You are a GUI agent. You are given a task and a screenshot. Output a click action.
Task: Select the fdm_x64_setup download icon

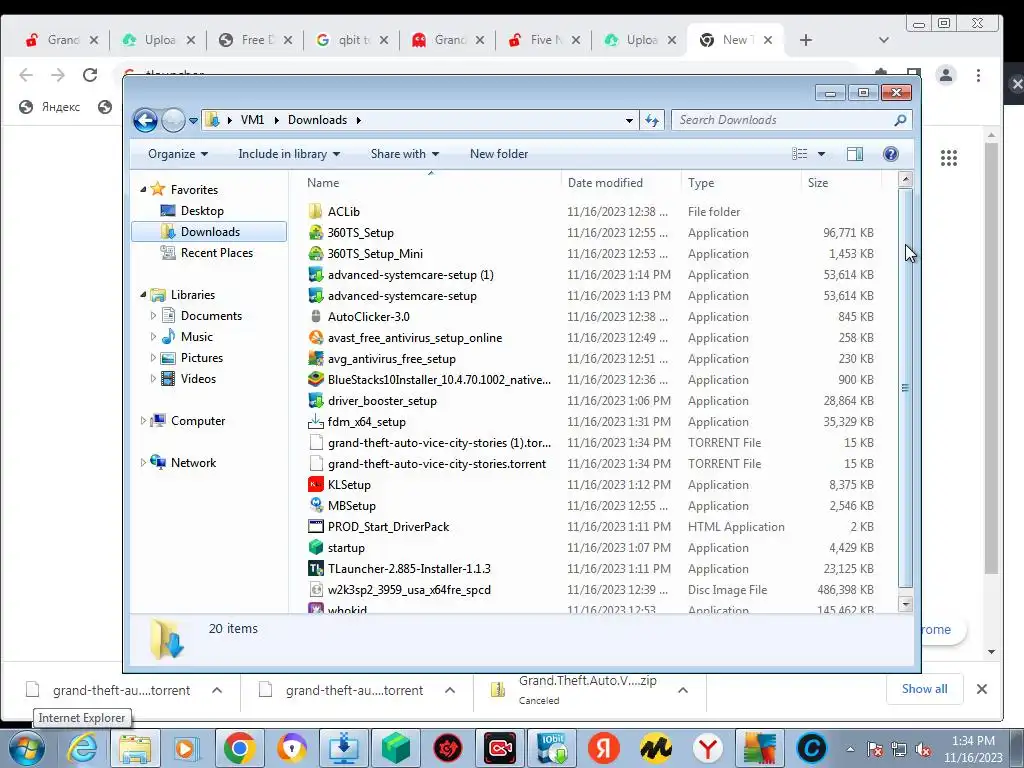(x=315, y=422)
